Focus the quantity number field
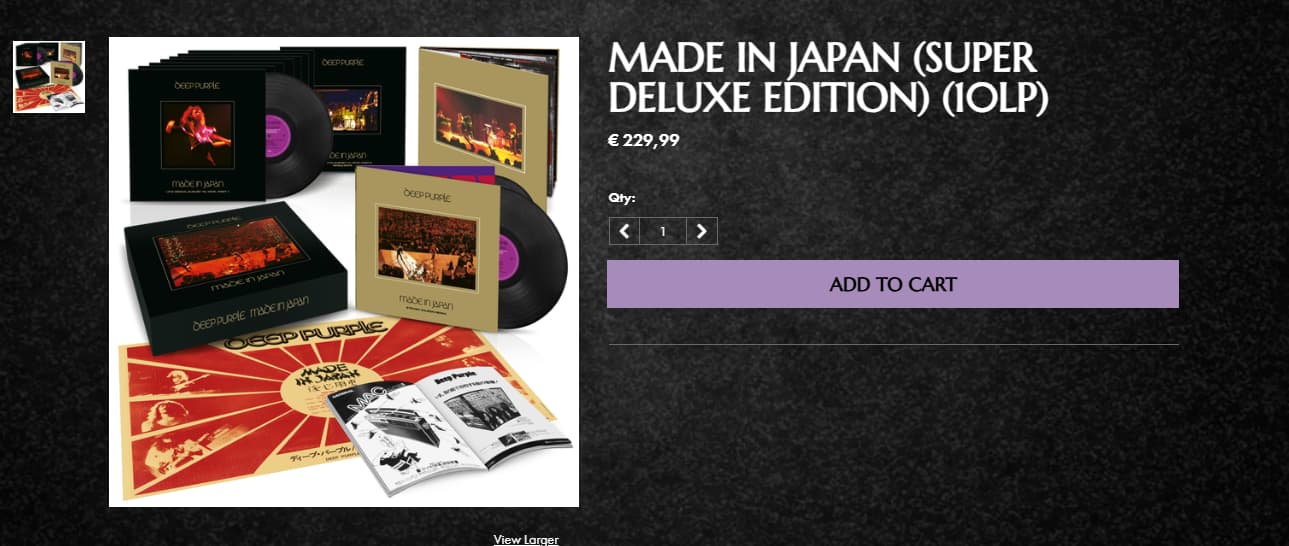This screenshot has height=546, width=1289. coord(663,231)
